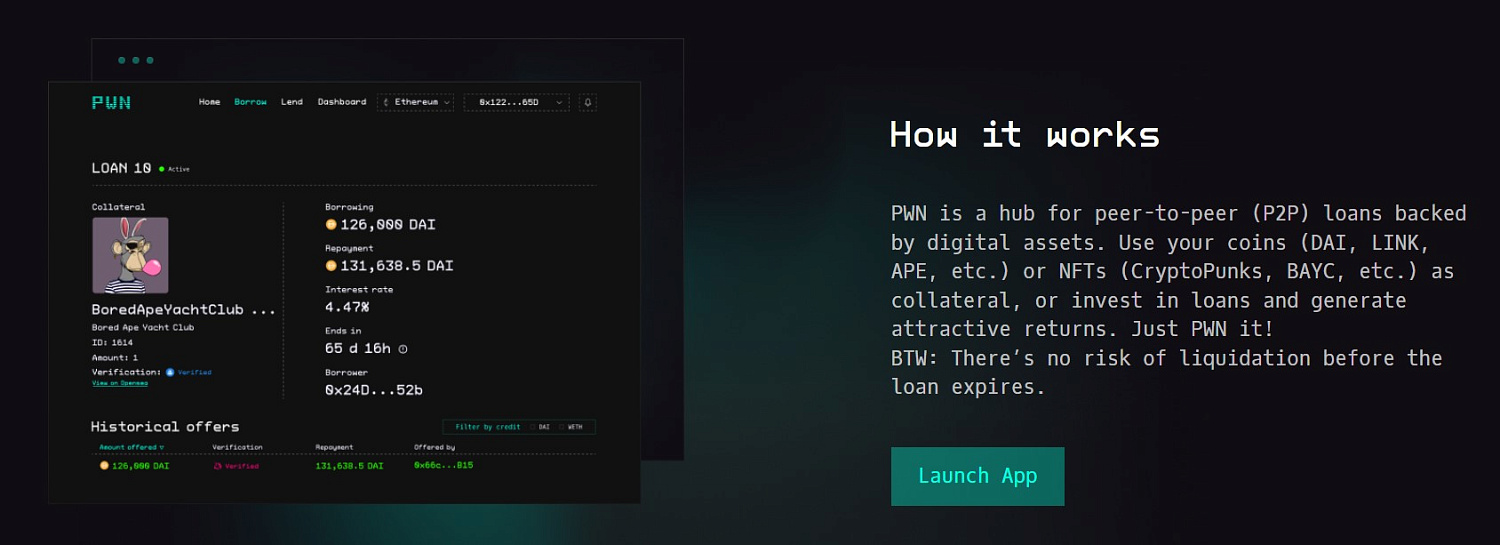
Task: Click the BoredApeYachtClub collateral title
Action: coord(183,310)
